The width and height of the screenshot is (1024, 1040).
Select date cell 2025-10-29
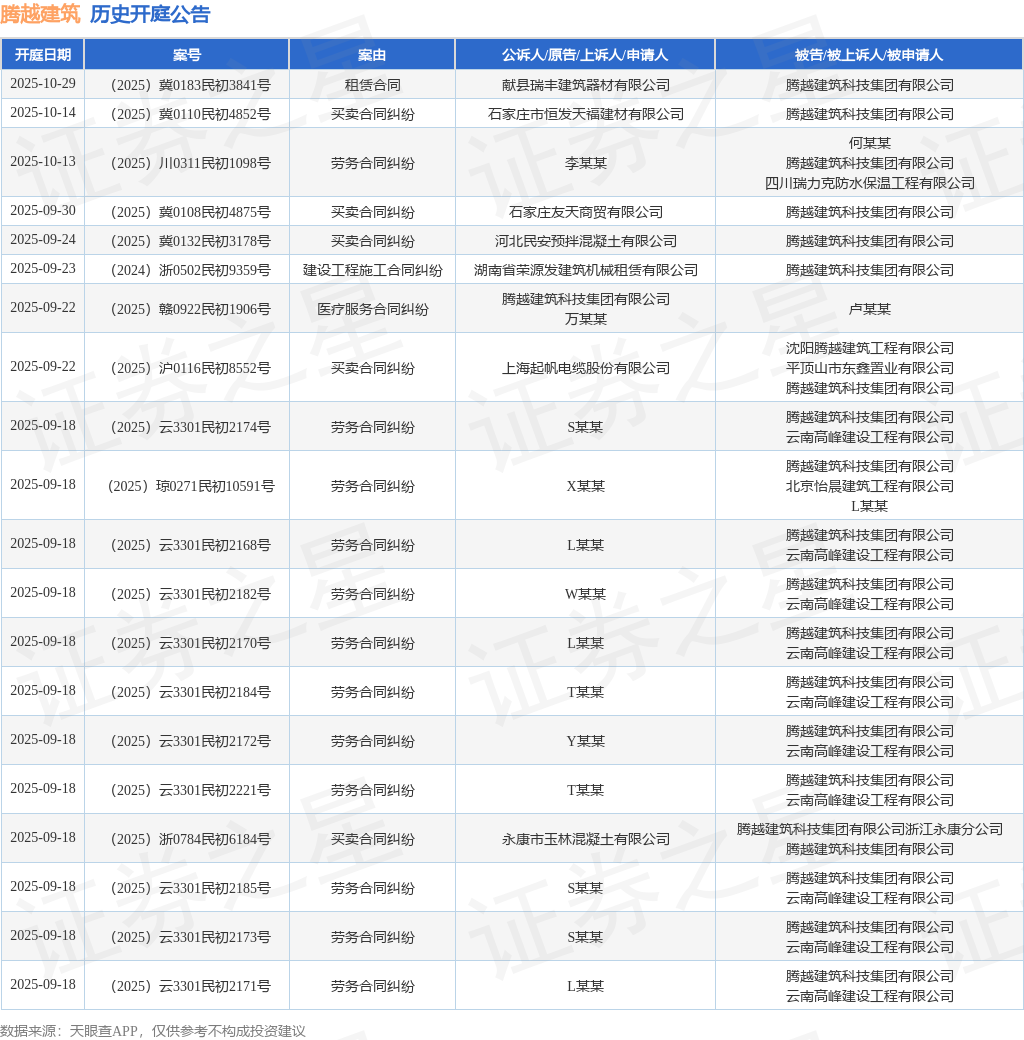click(42, 84)
